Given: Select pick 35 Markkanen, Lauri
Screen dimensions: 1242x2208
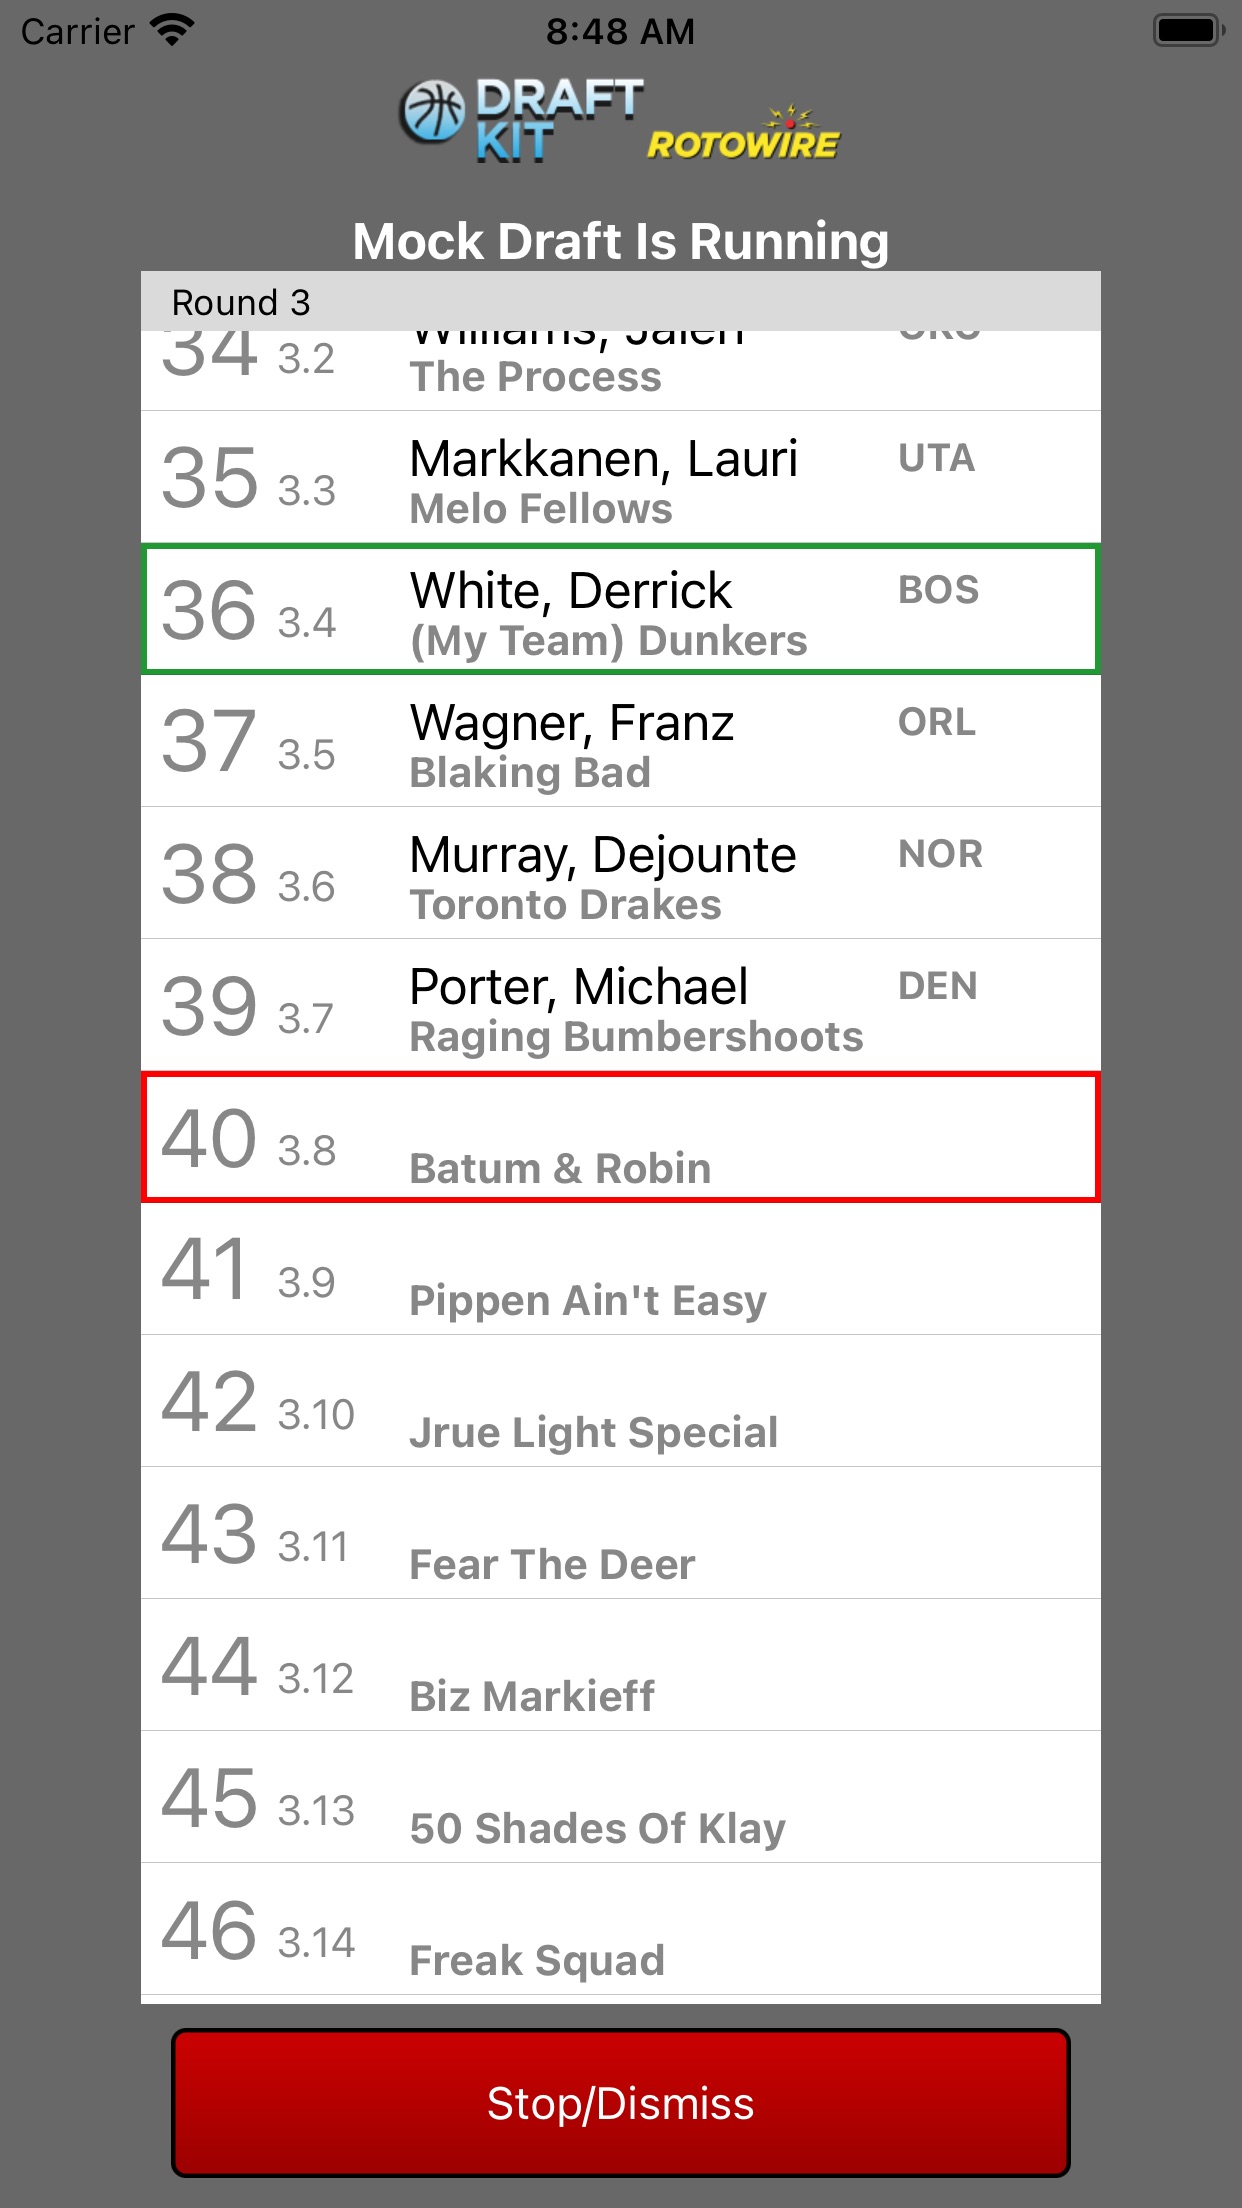Looking at the screenshot, I should point(621,477).
